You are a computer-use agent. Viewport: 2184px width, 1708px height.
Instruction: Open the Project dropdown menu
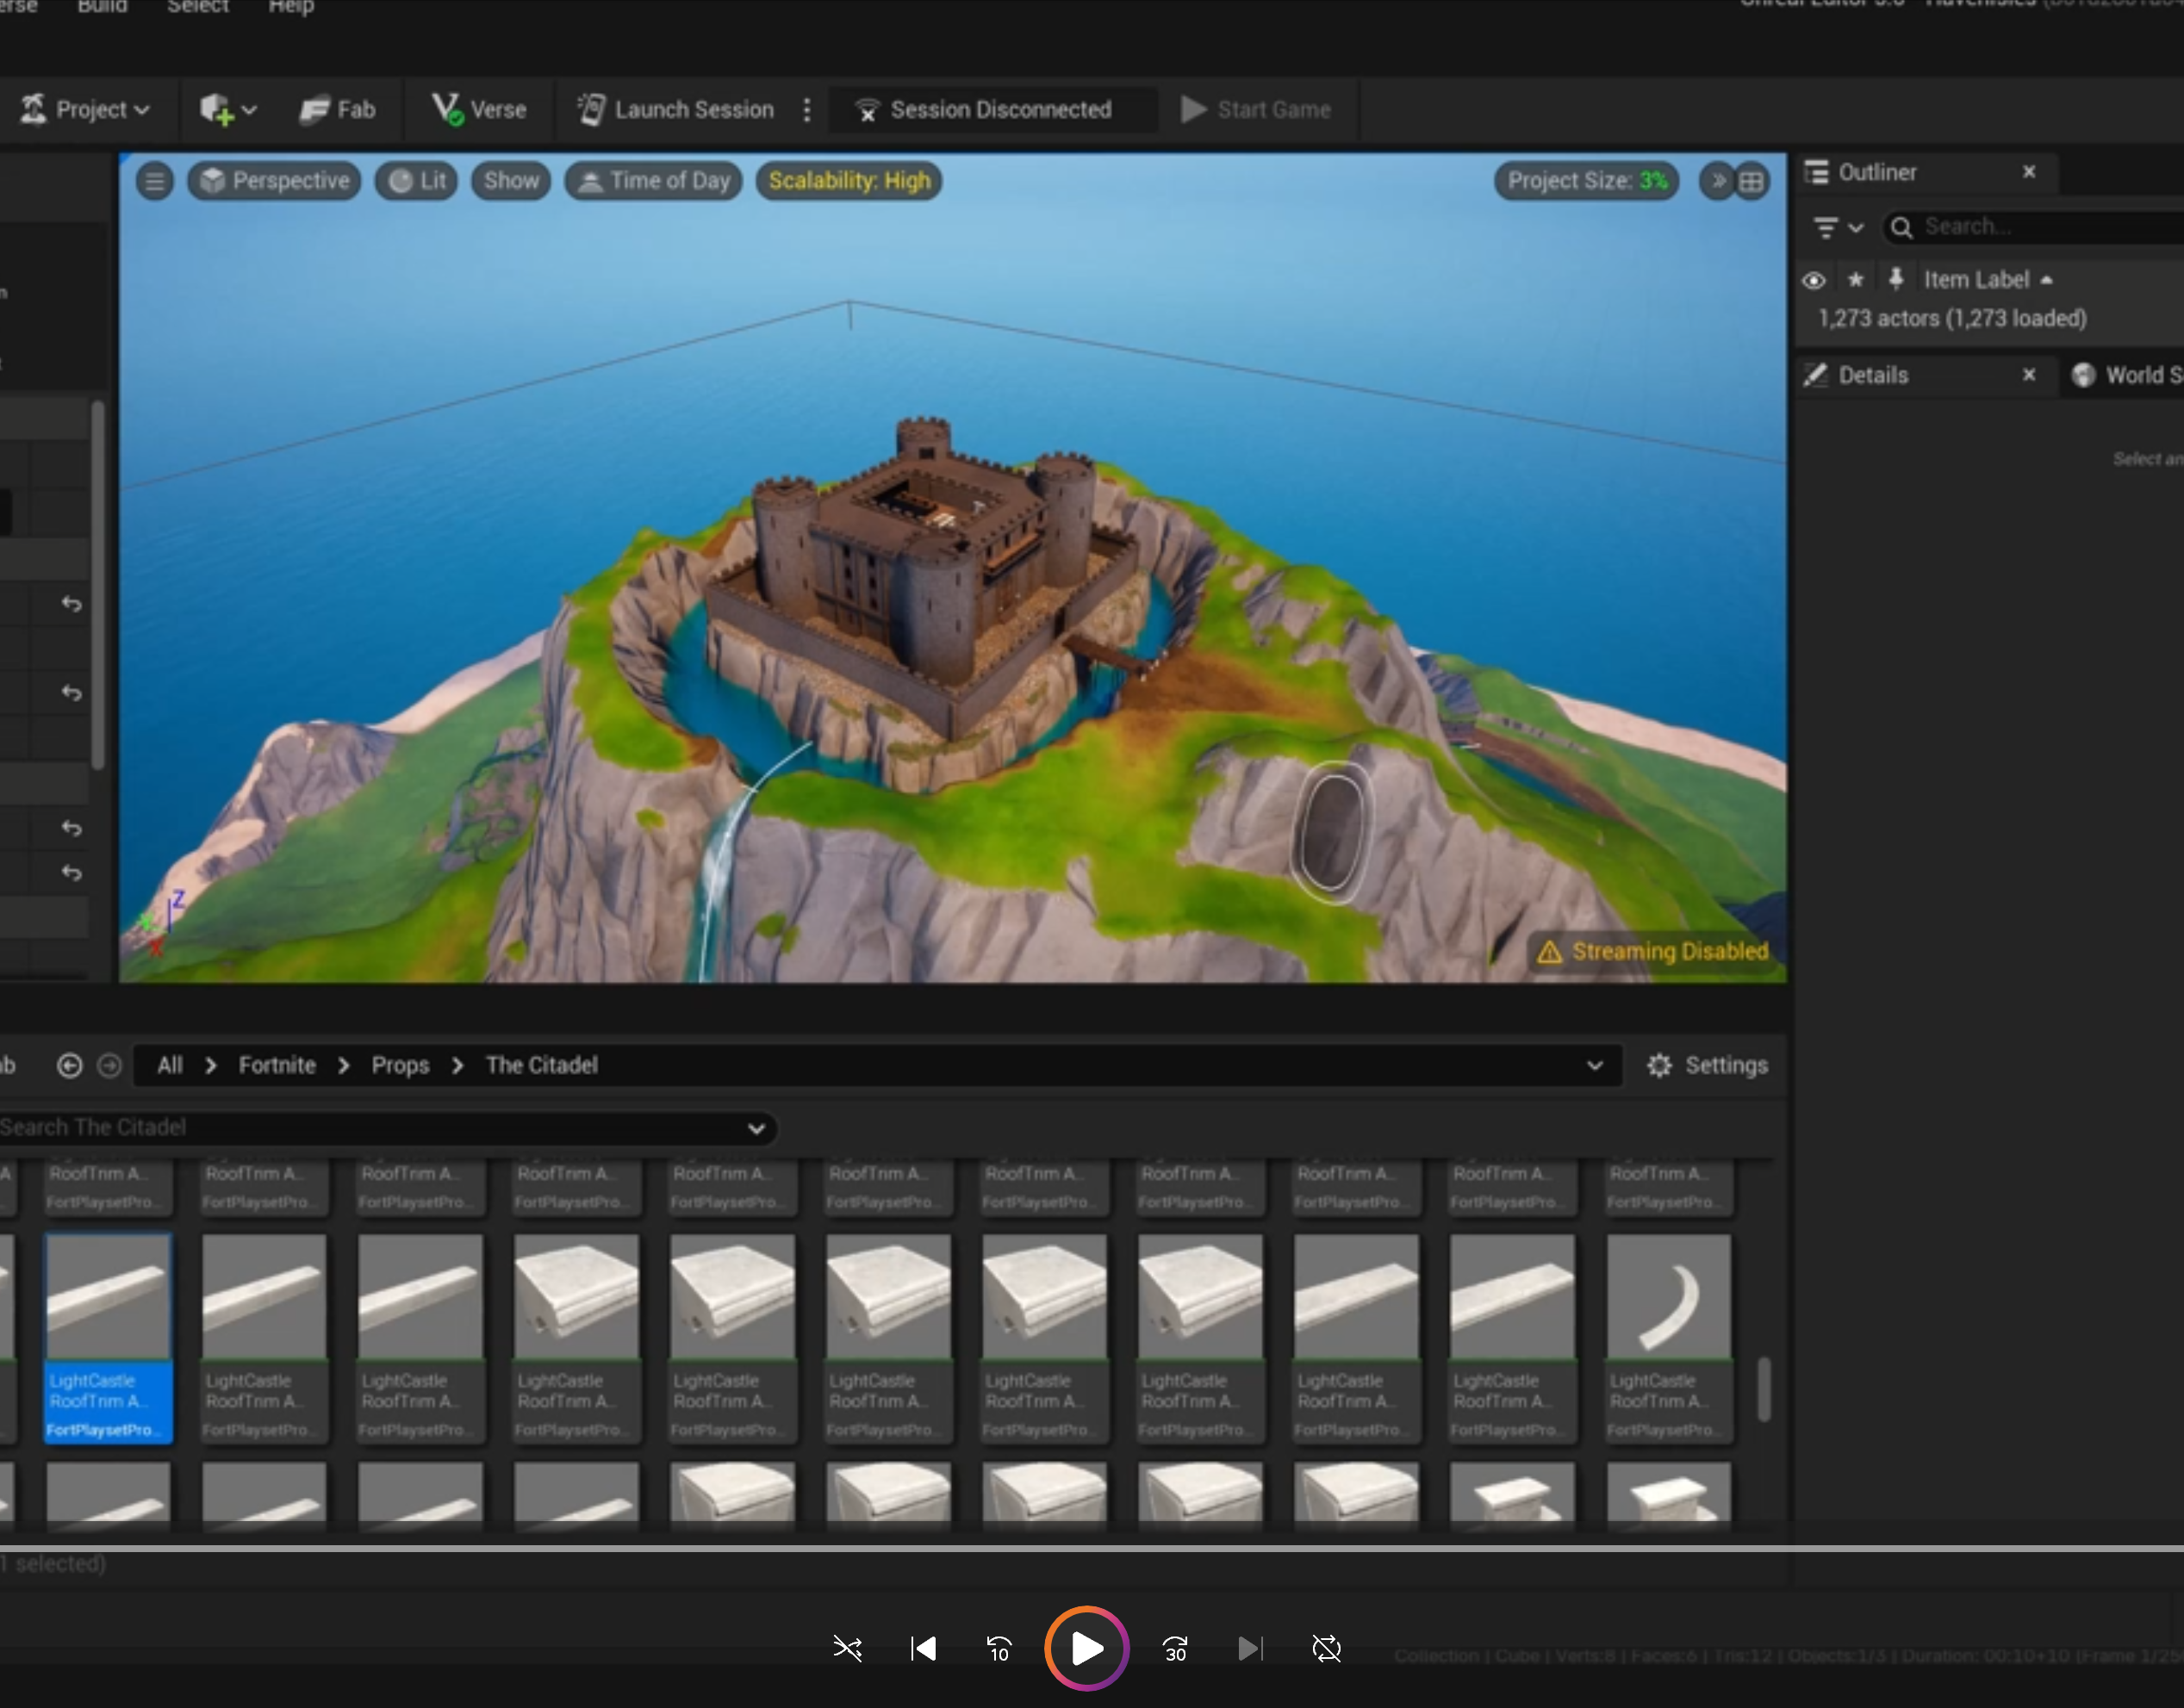[85, 110]
